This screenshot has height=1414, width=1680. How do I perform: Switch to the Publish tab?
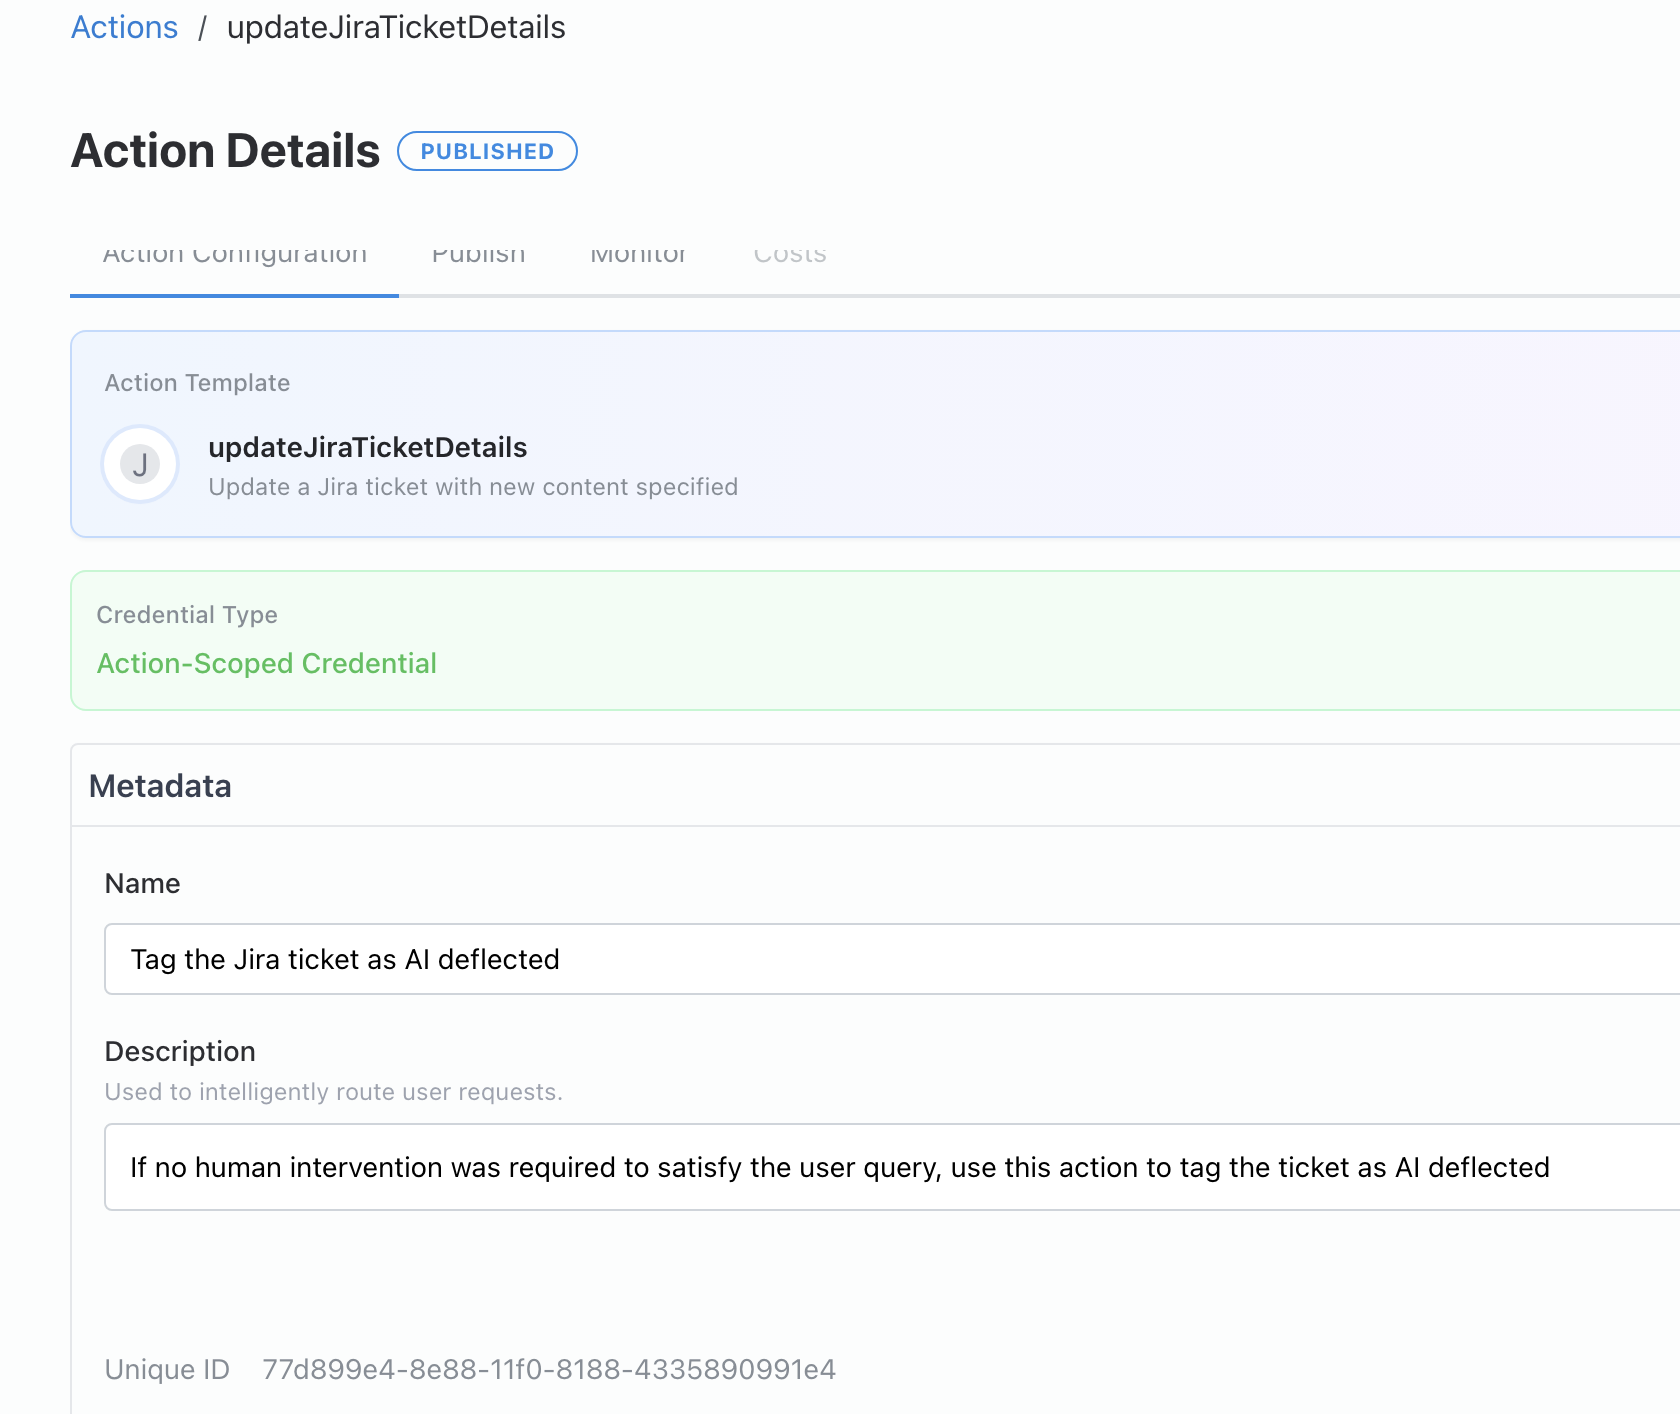point(478,253)
